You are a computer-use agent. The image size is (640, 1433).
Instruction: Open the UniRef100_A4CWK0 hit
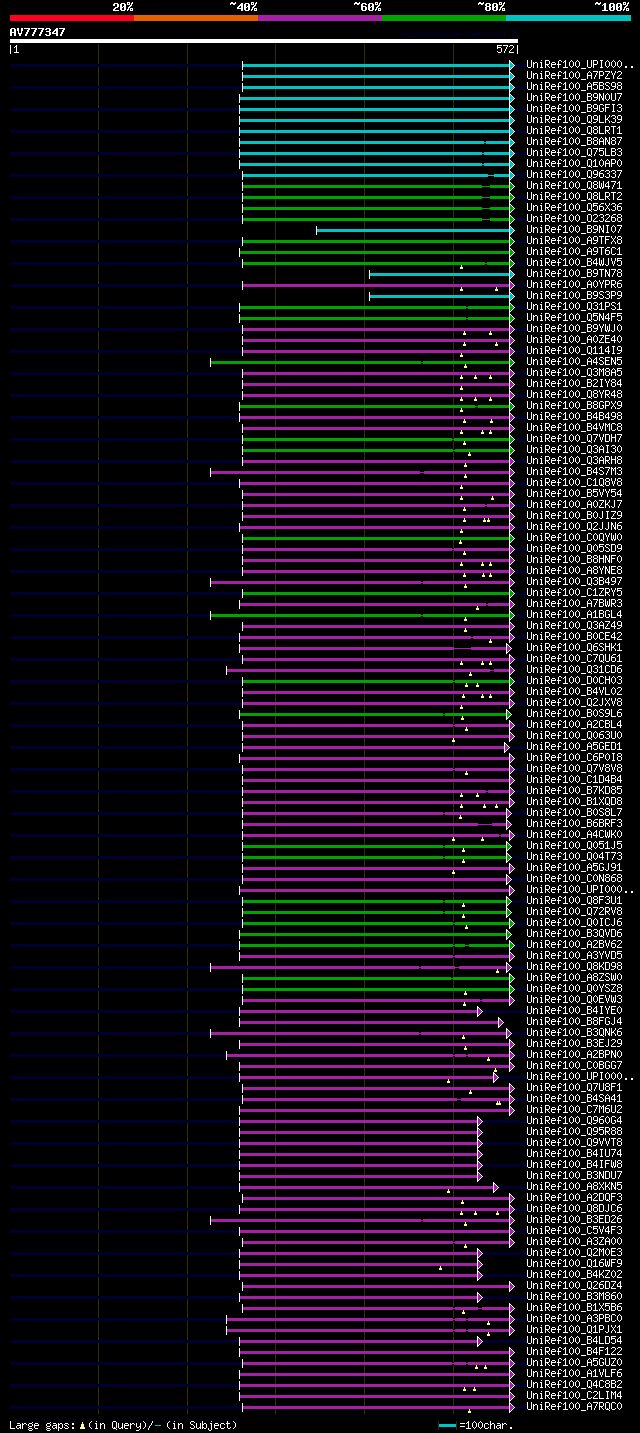(x=574, y=835)
